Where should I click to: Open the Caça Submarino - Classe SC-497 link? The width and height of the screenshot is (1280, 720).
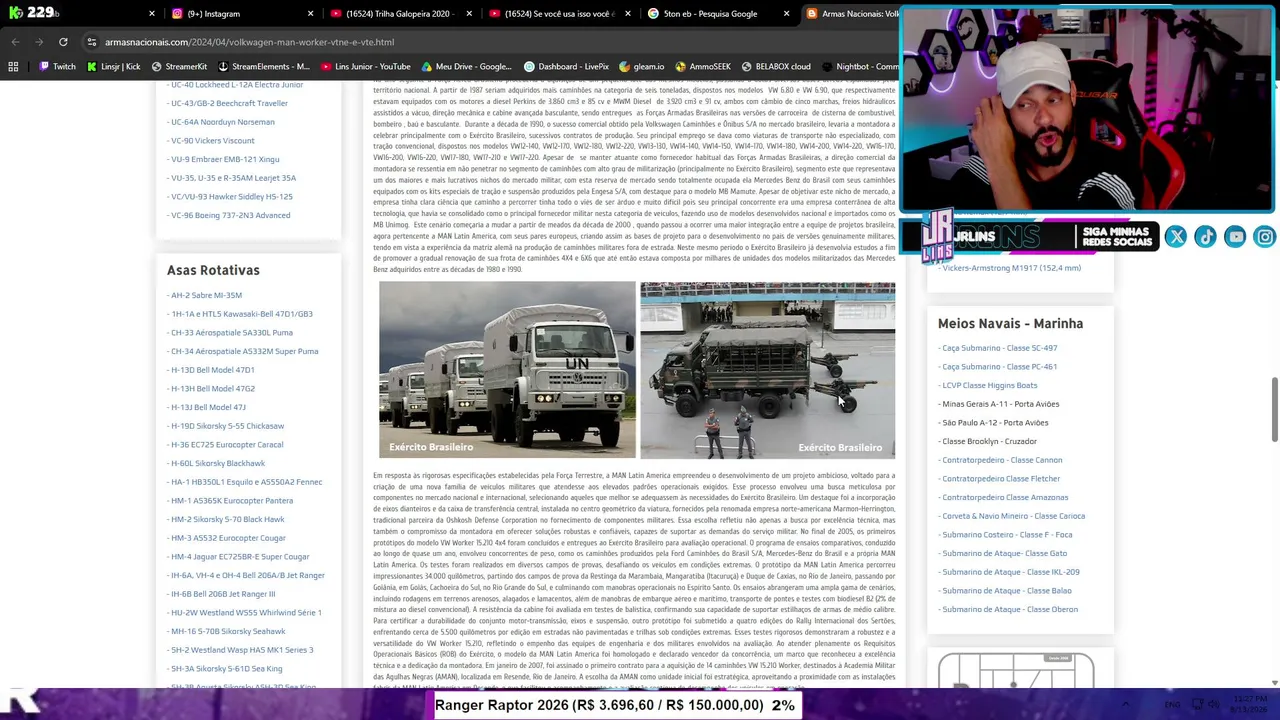[999, 348]
